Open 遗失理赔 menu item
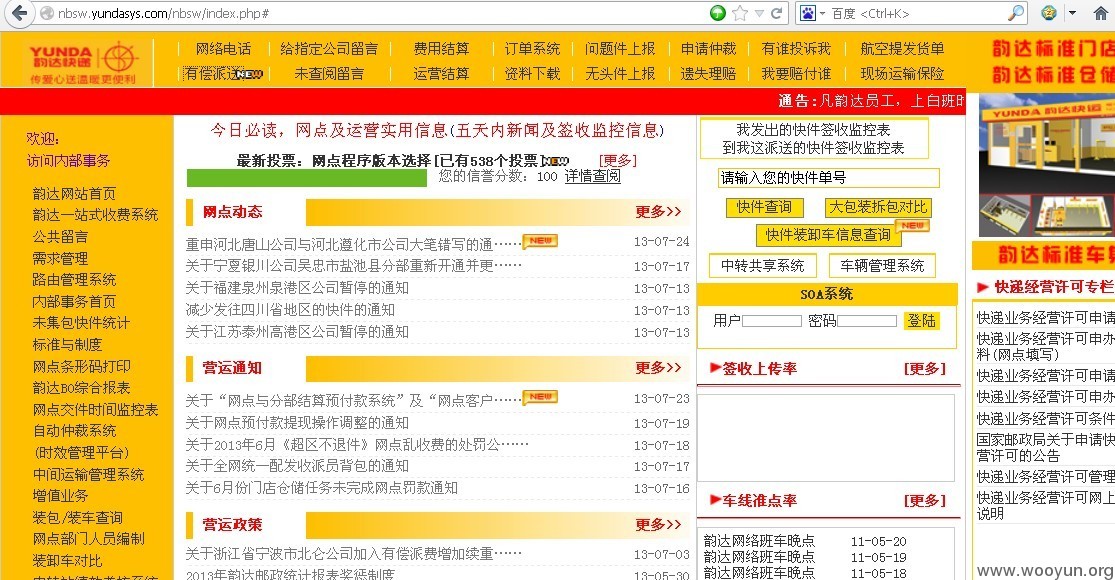Screen dimensions: 1115x580 tap(708, 74)
